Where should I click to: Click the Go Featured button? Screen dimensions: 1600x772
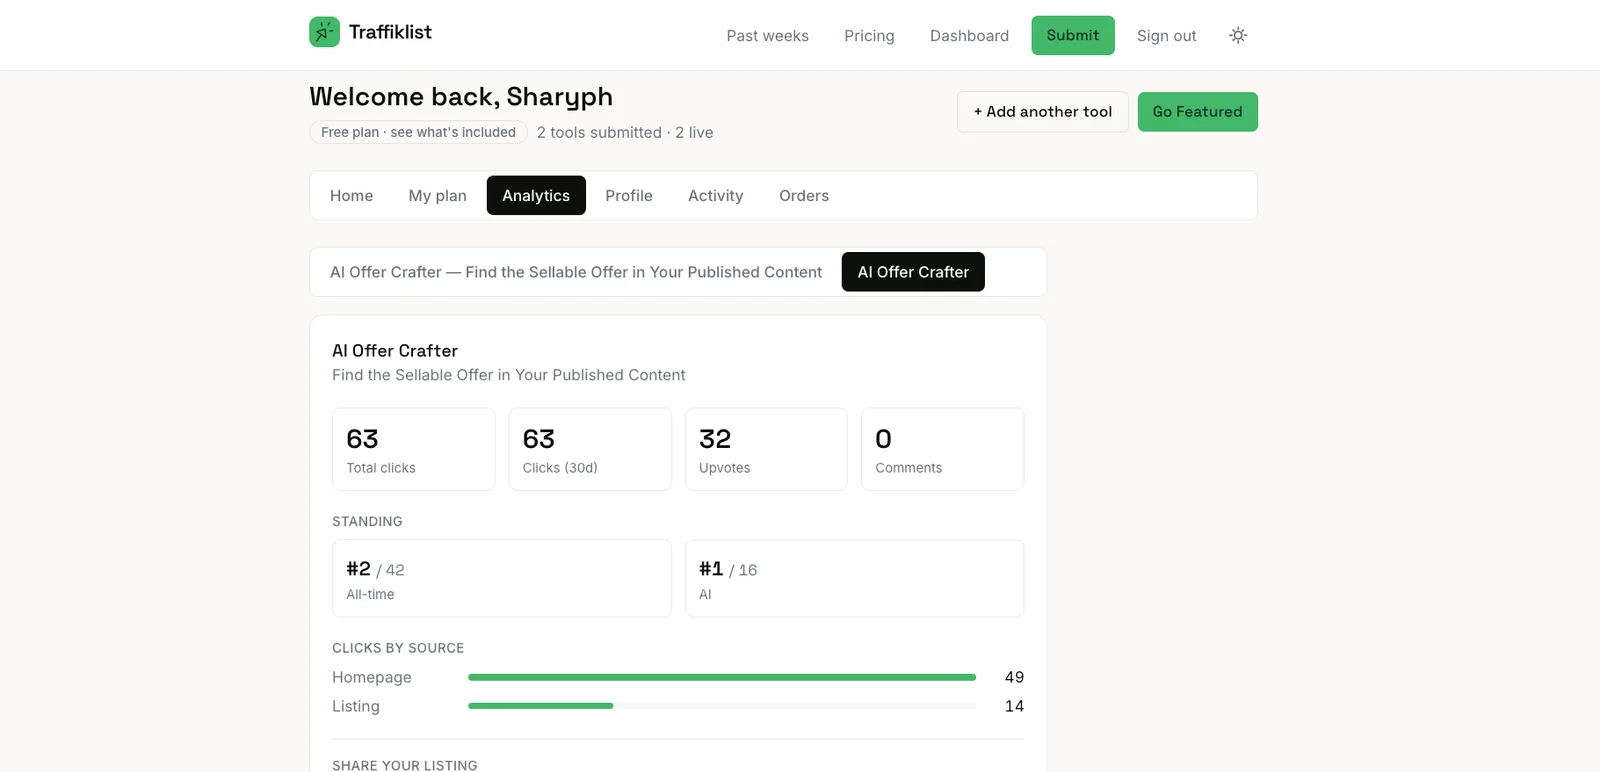[x=1198, y=112]
